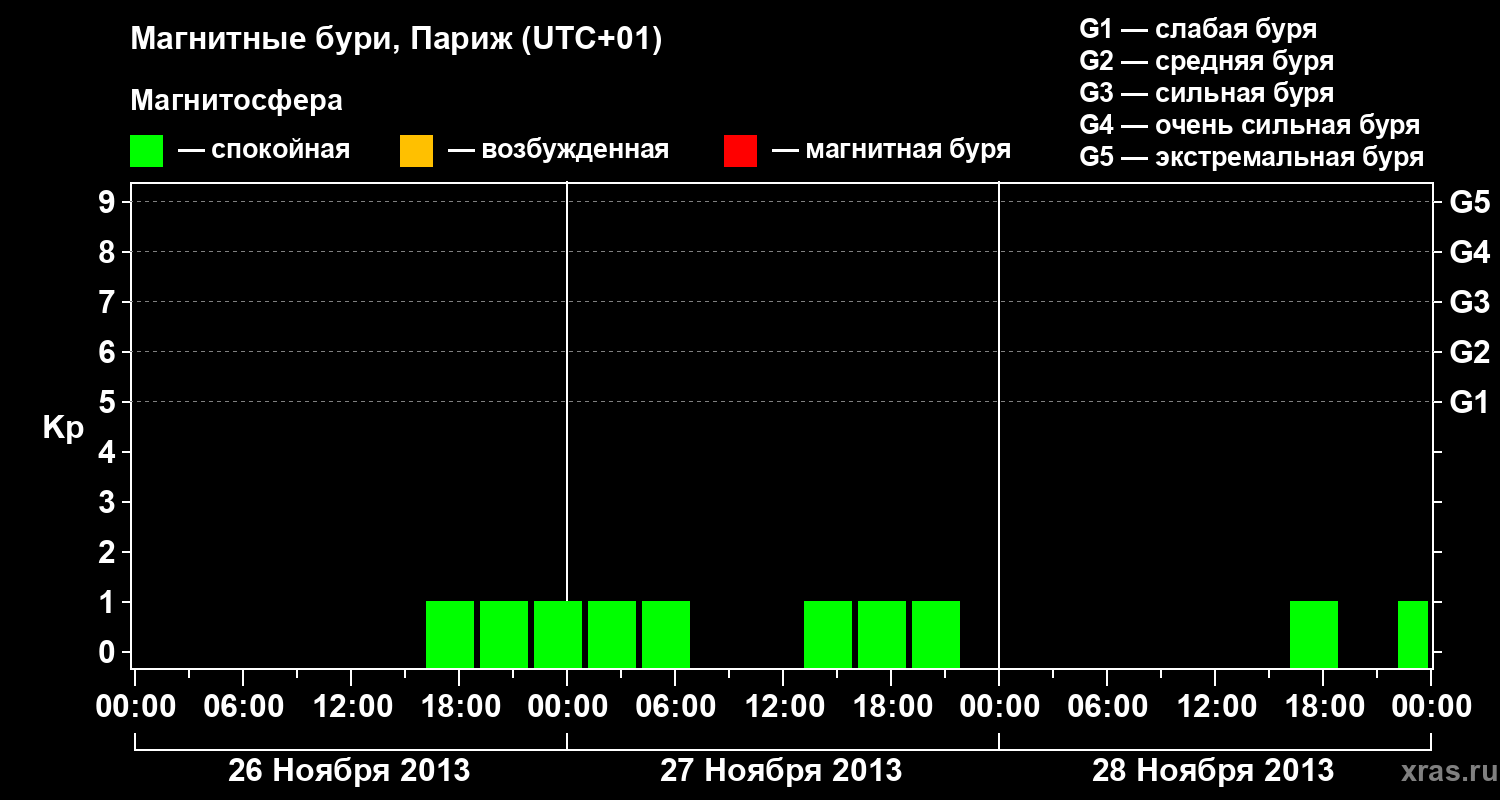This screenshot has width=1500, height=800.
Task: Click the 16:00–19:00 bar on 27 Ноября
Action: coord(882,634)
